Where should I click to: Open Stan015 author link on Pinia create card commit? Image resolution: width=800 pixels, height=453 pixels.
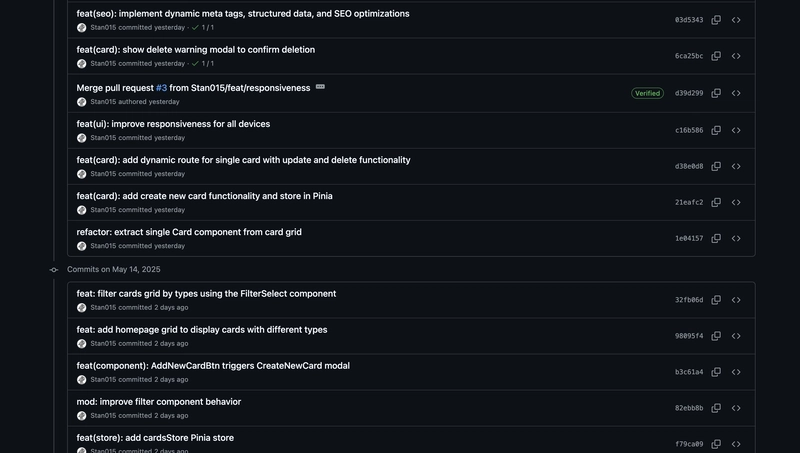coord(103,210)
